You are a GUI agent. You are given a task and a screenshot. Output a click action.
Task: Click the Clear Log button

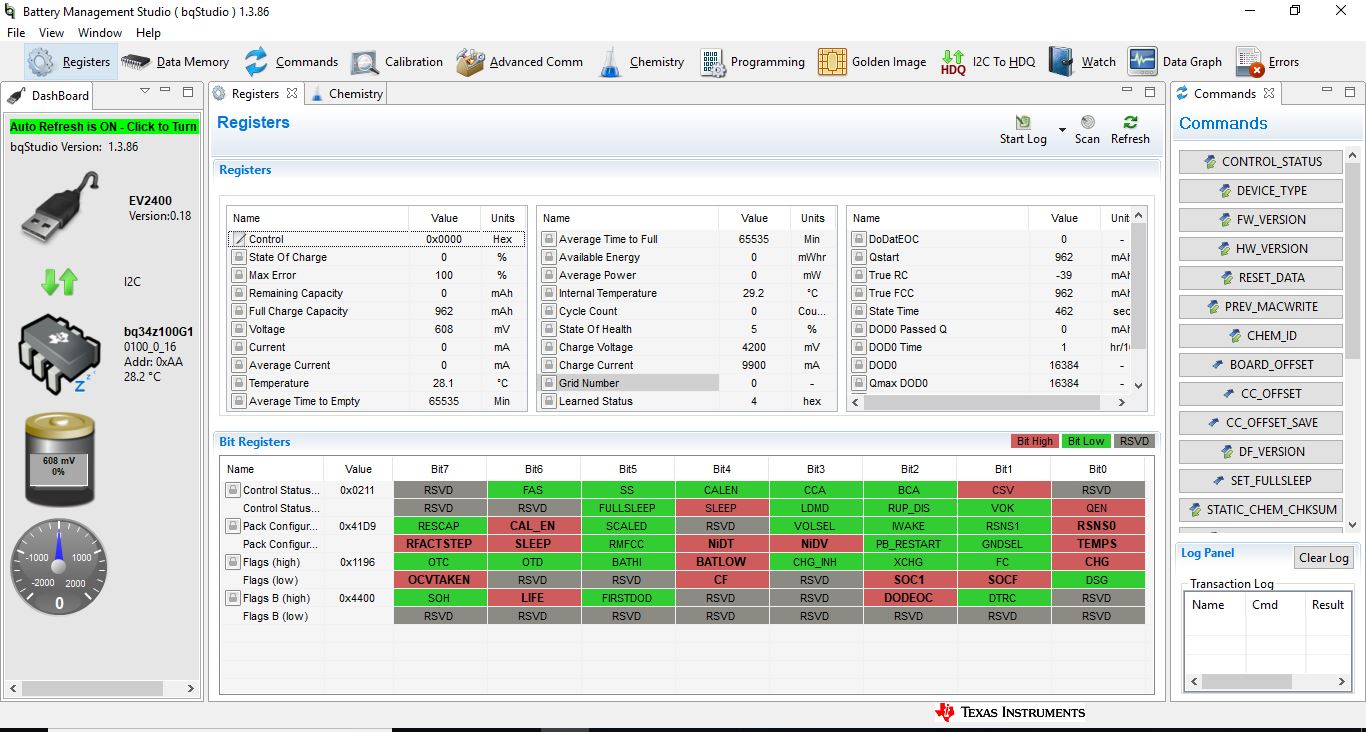[1323, 558]
